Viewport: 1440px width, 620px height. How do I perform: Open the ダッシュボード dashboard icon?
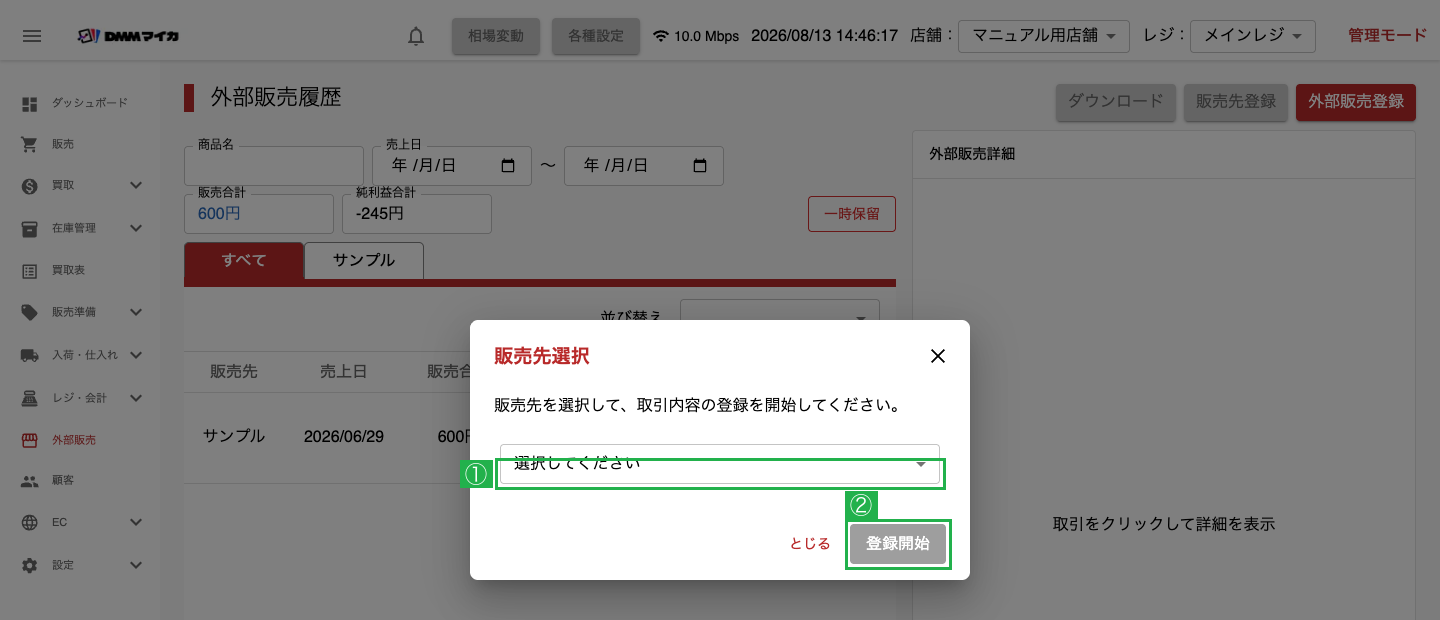30,103
